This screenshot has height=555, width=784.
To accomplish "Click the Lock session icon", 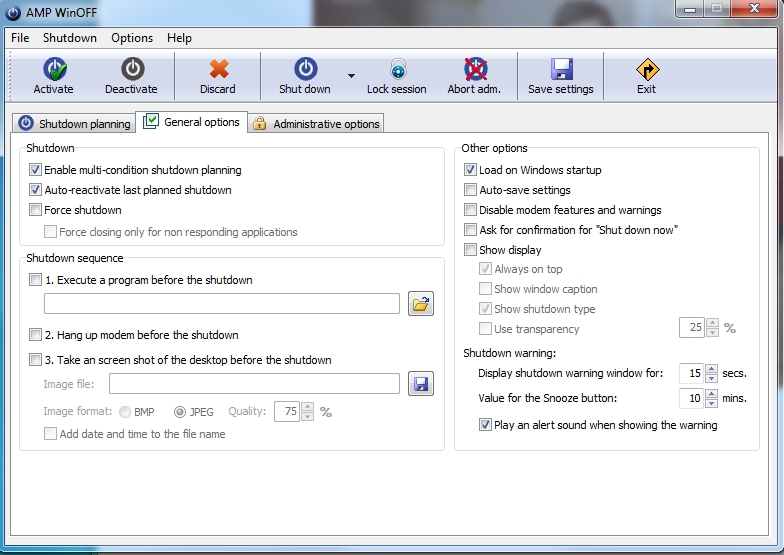I will click(x=398, y=69).
